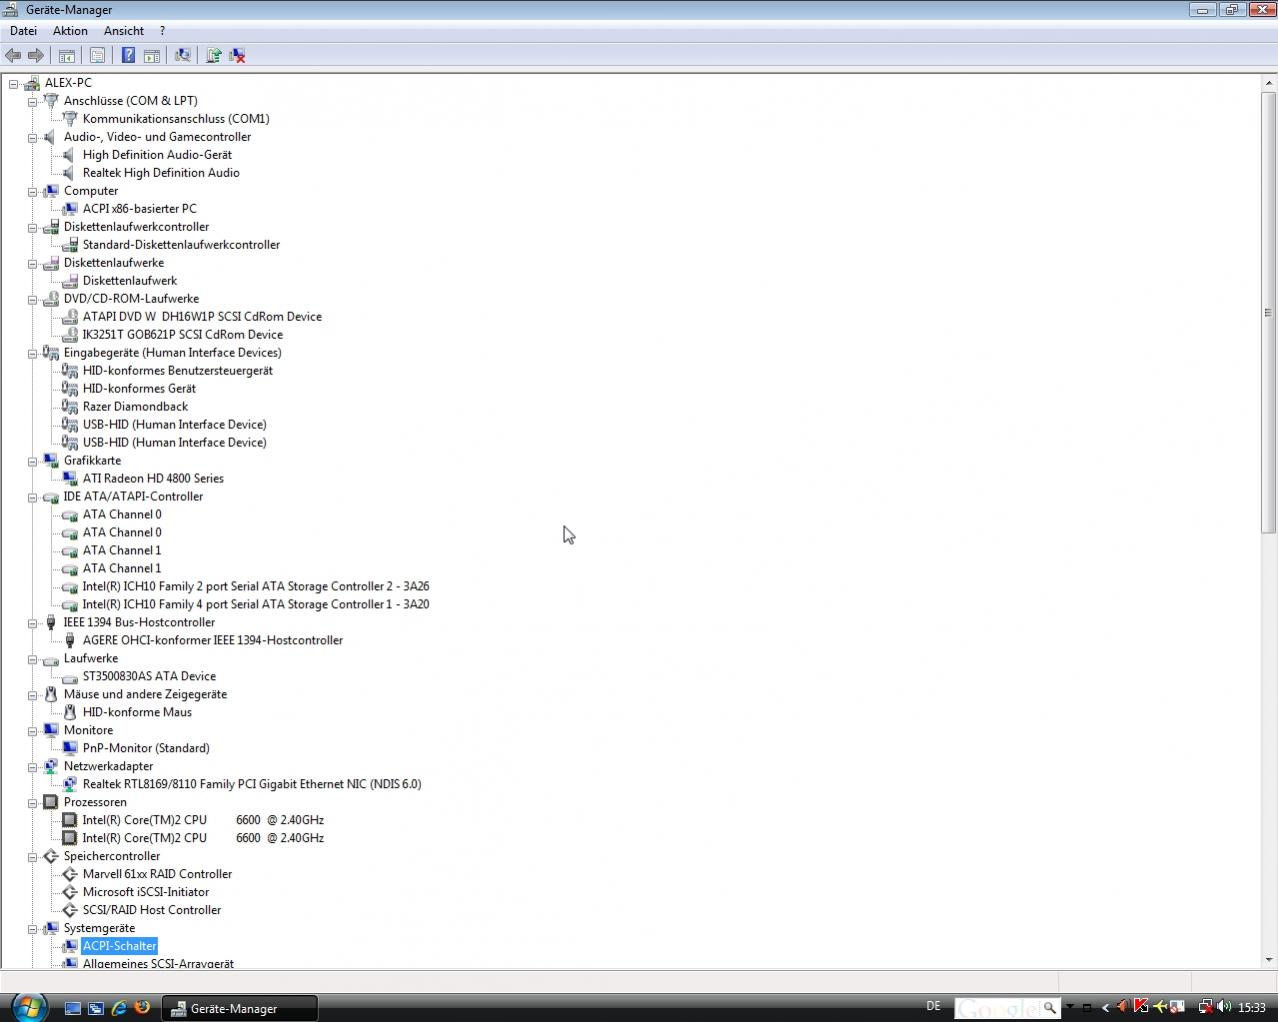Click the uninstall device red-X icon

click(238, 55)
